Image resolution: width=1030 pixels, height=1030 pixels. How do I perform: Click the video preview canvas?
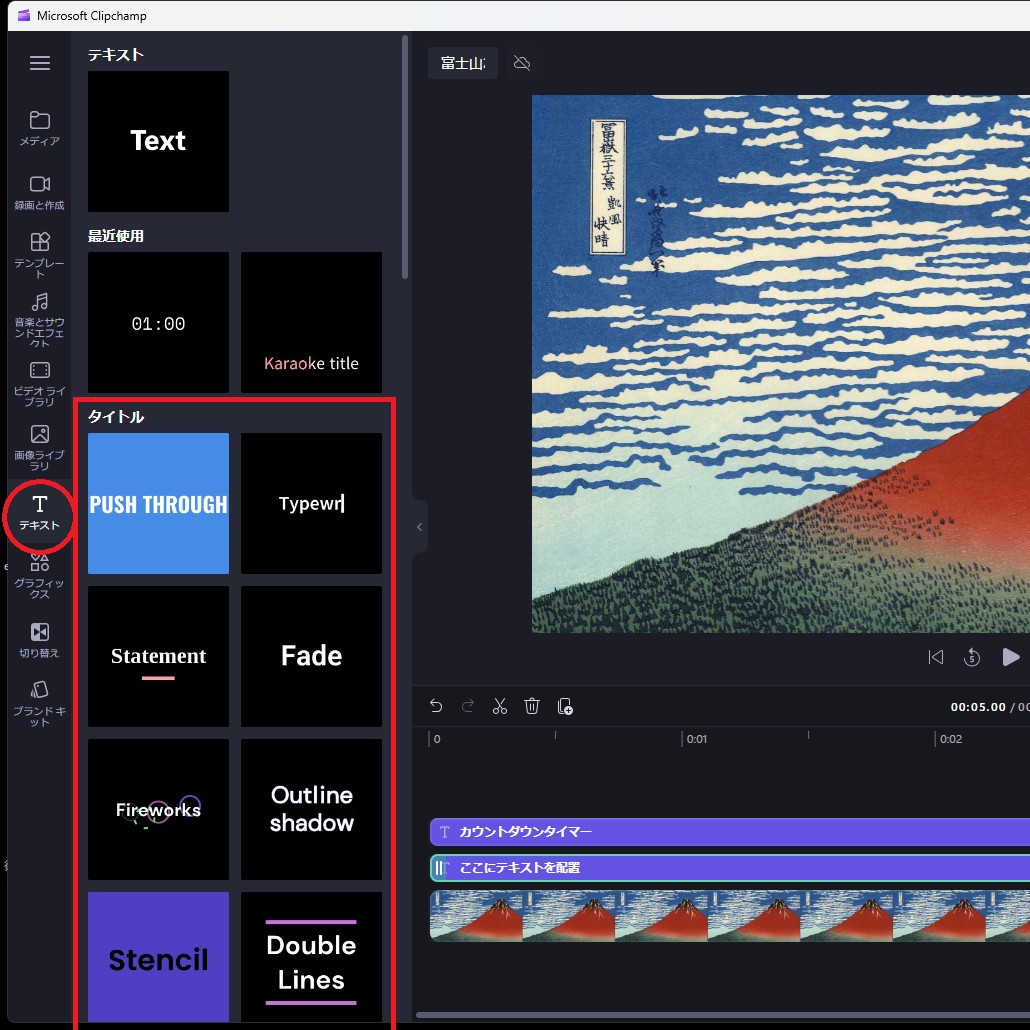click(x=781, y=364)
